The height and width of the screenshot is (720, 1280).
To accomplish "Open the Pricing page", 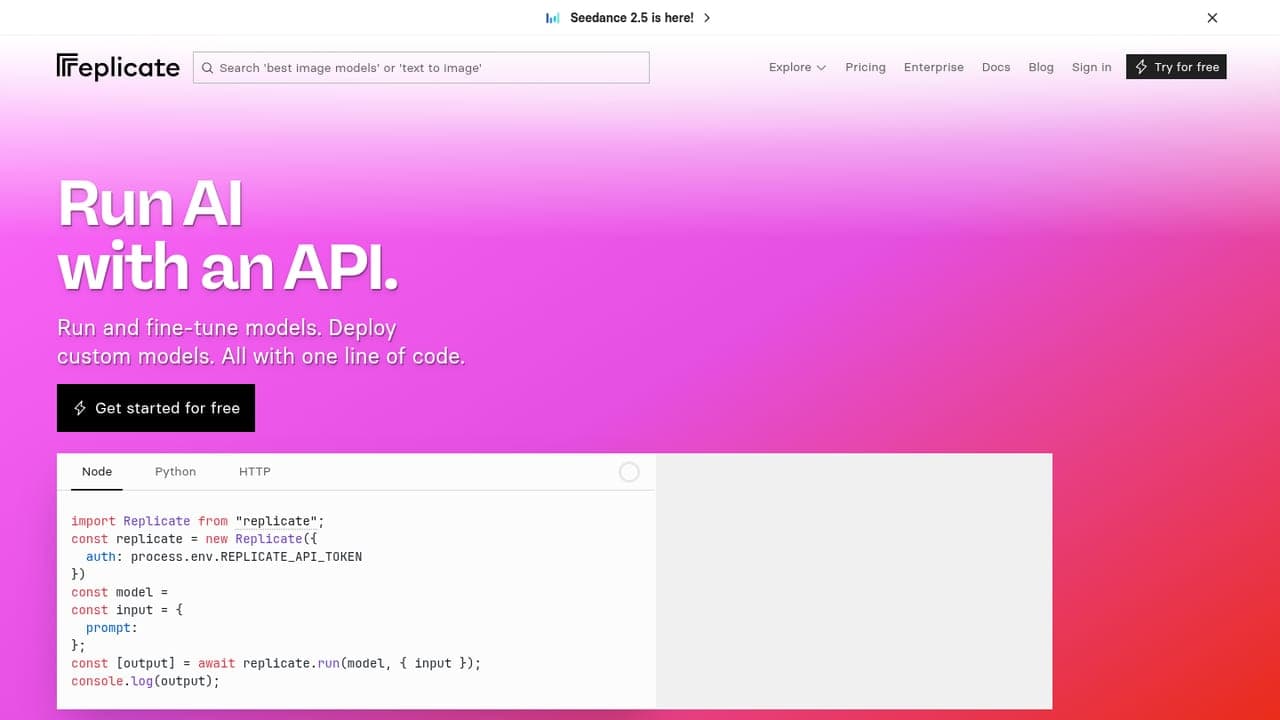I will (865, 67).
